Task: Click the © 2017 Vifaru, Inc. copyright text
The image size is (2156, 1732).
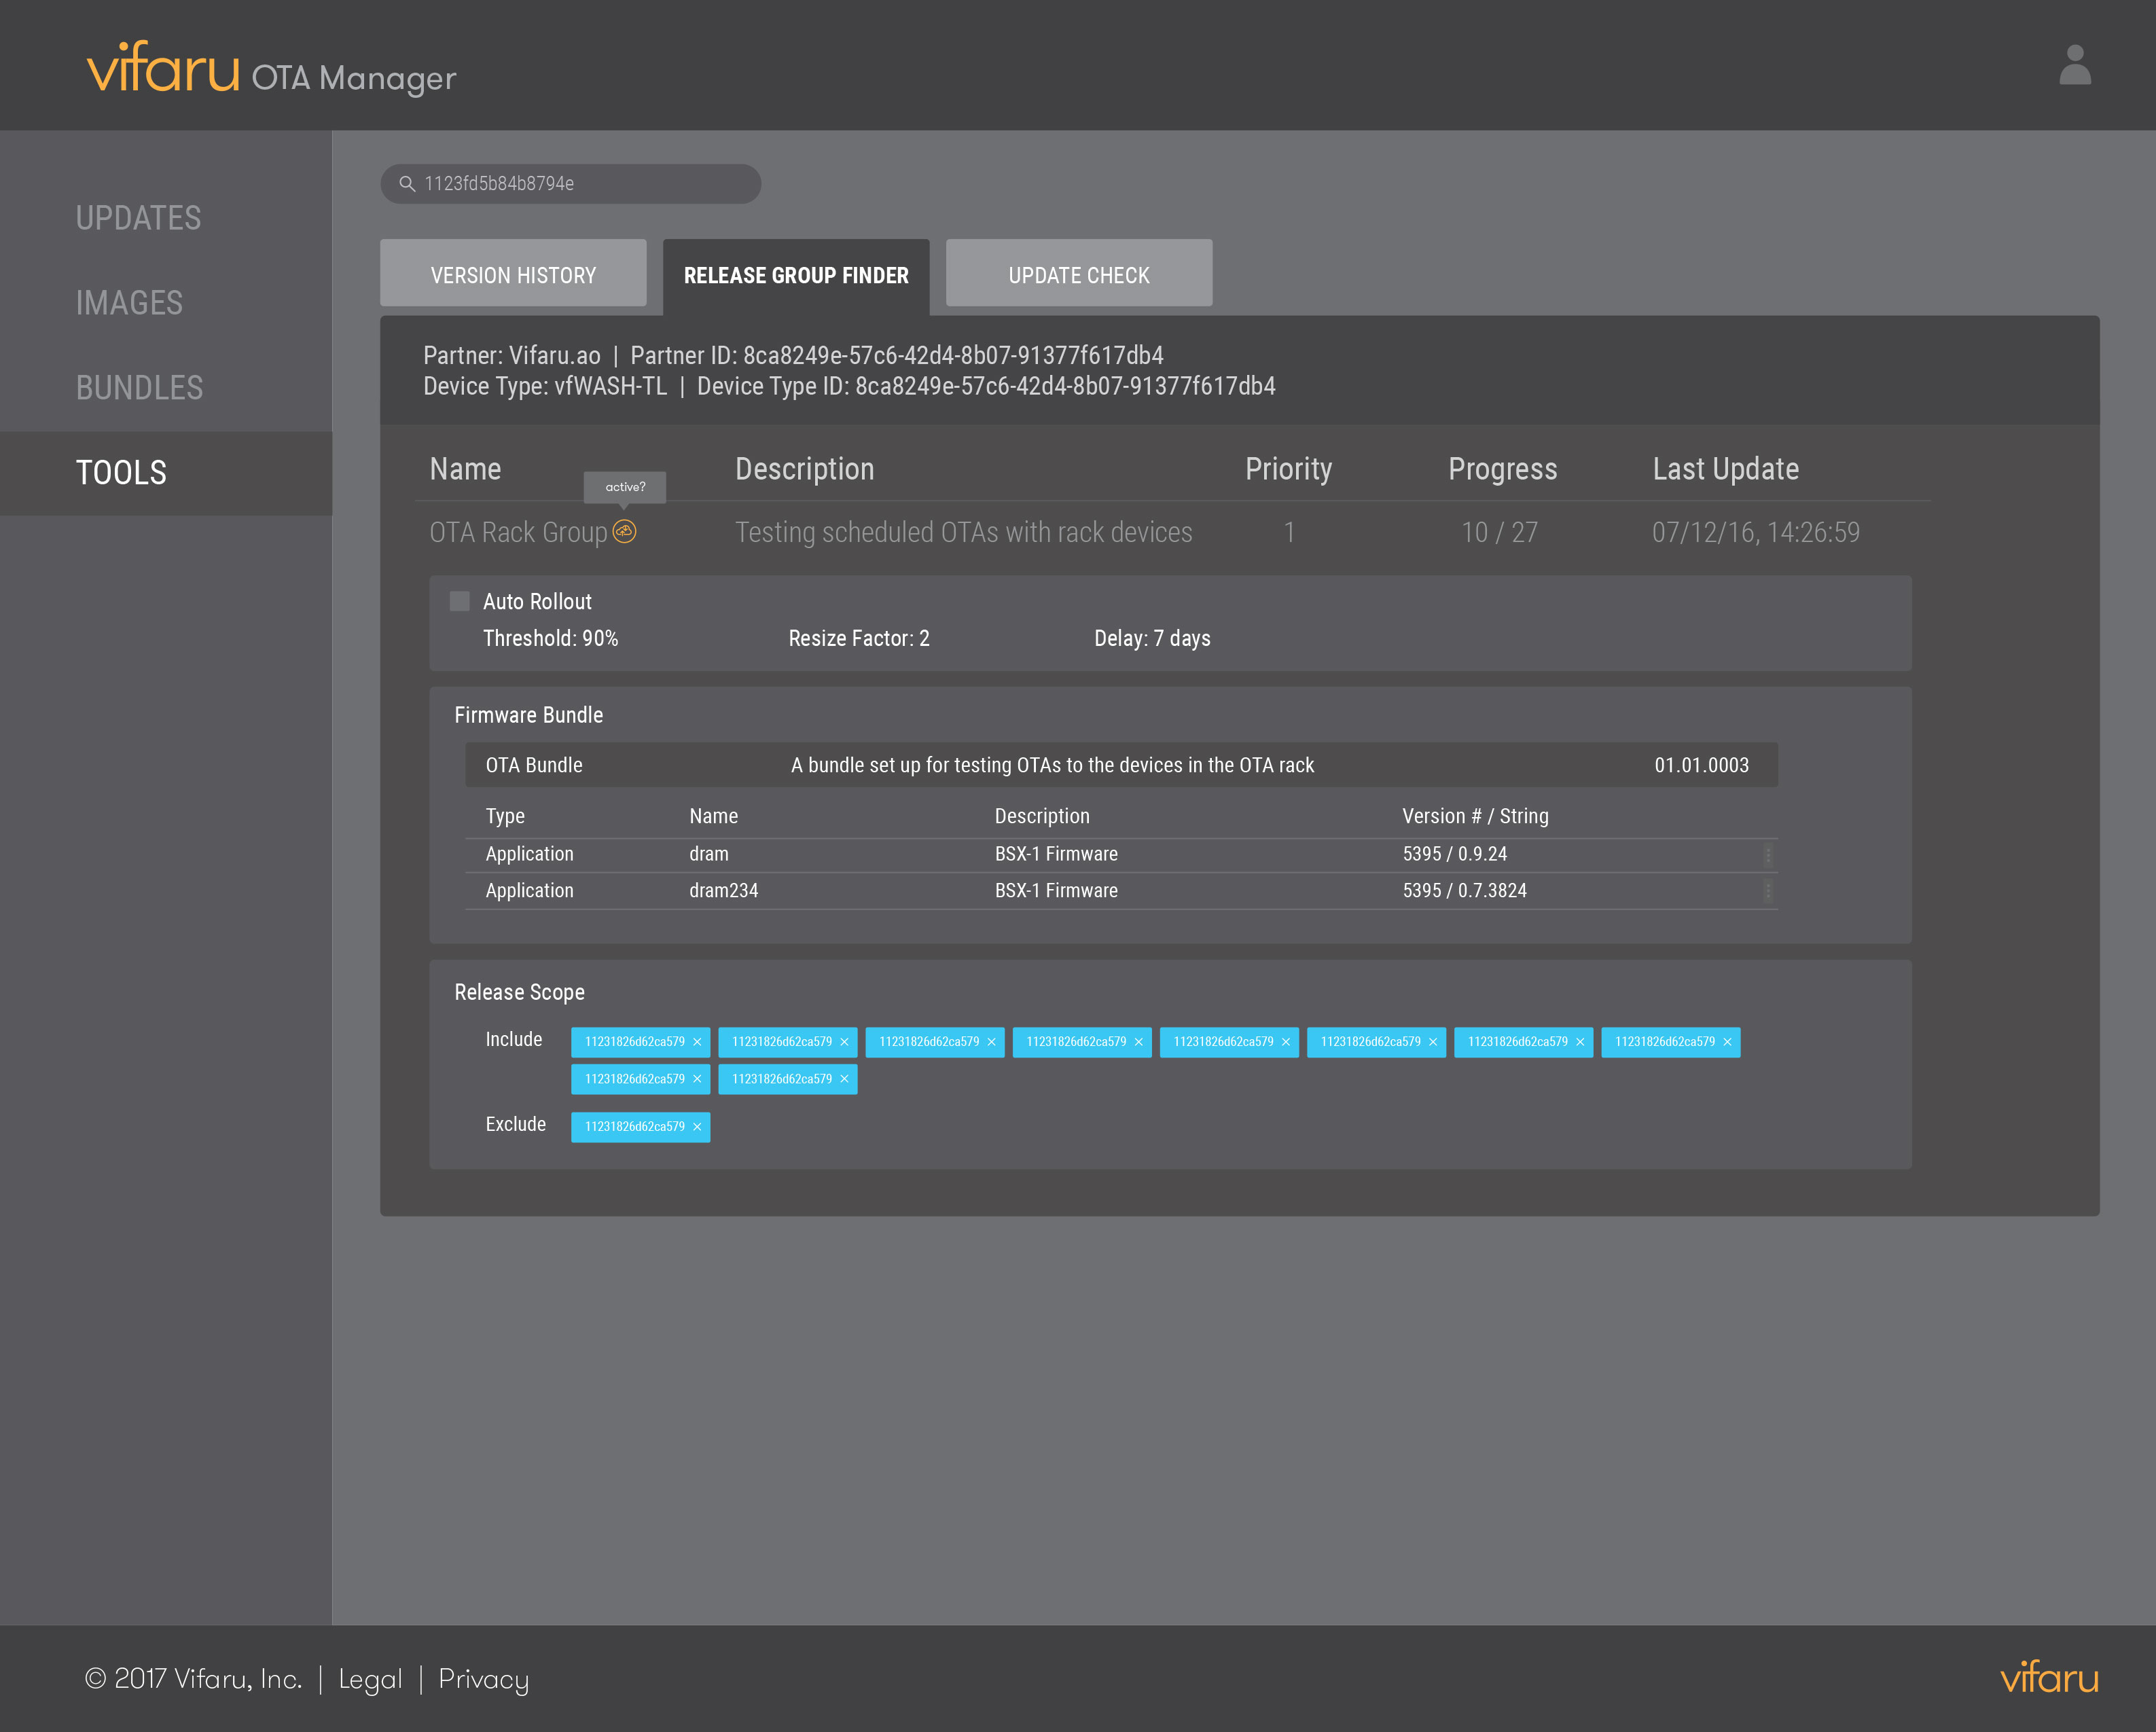Action: tap(193, 1679)
